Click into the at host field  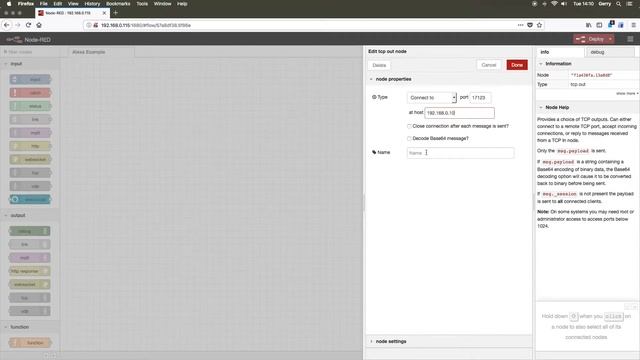(x=460, y=113)
